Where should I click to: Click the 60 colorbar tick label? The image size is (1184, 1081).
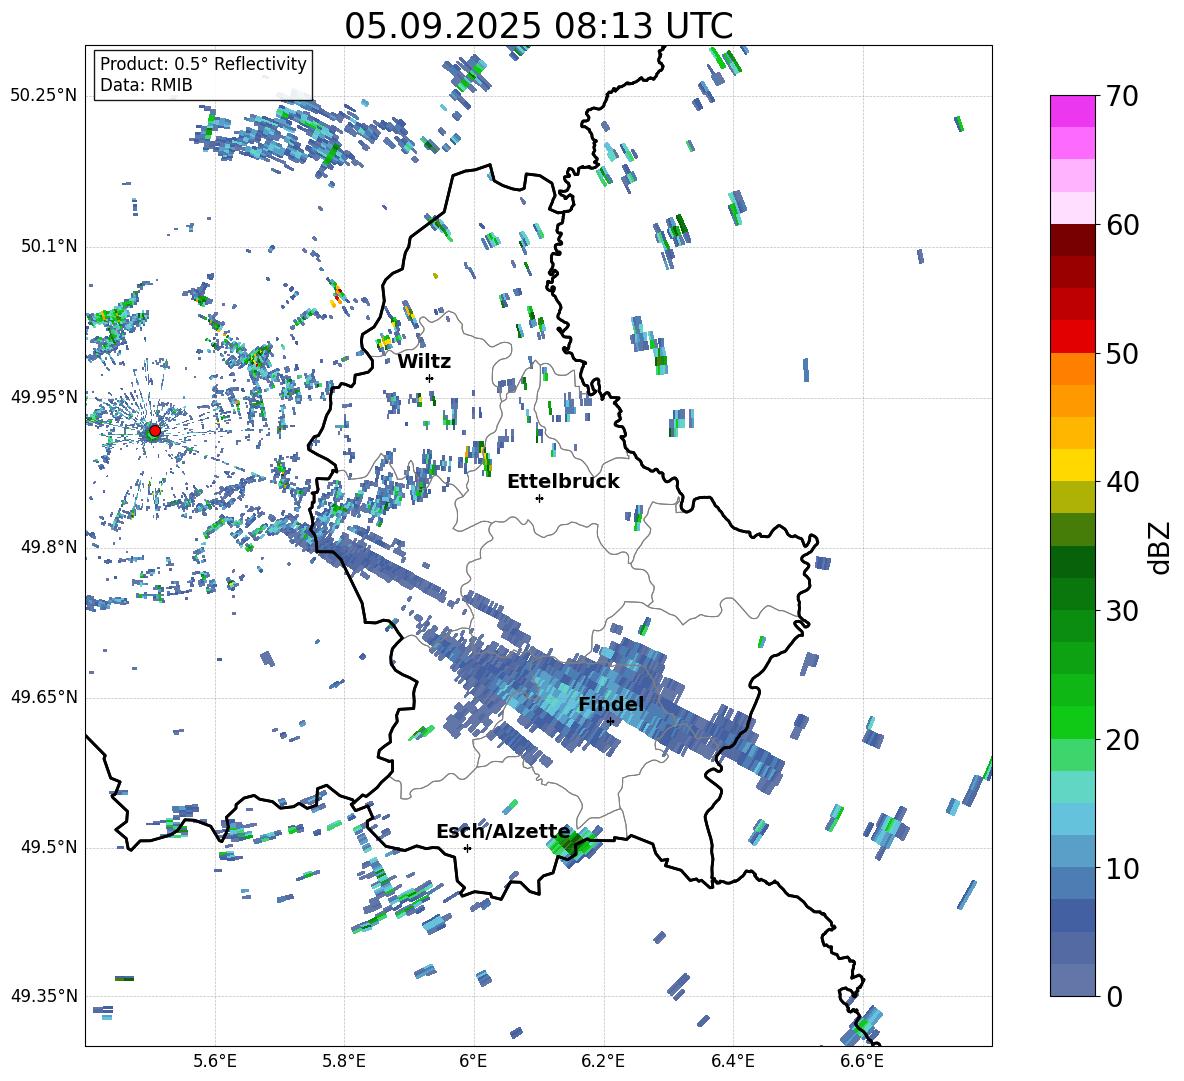point(1122,225)
